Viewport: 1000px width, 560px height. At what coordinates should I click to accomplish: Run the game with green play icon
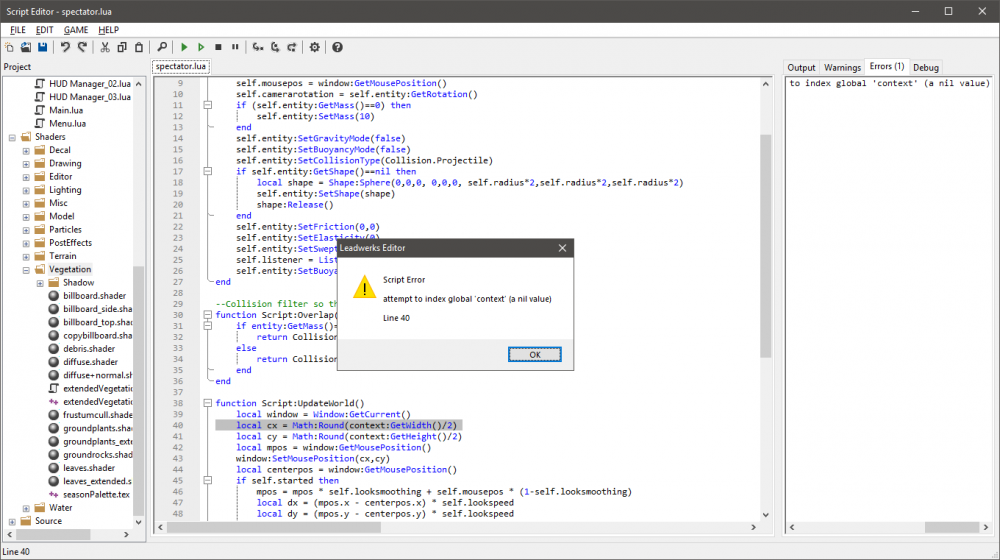click(184, 47)
